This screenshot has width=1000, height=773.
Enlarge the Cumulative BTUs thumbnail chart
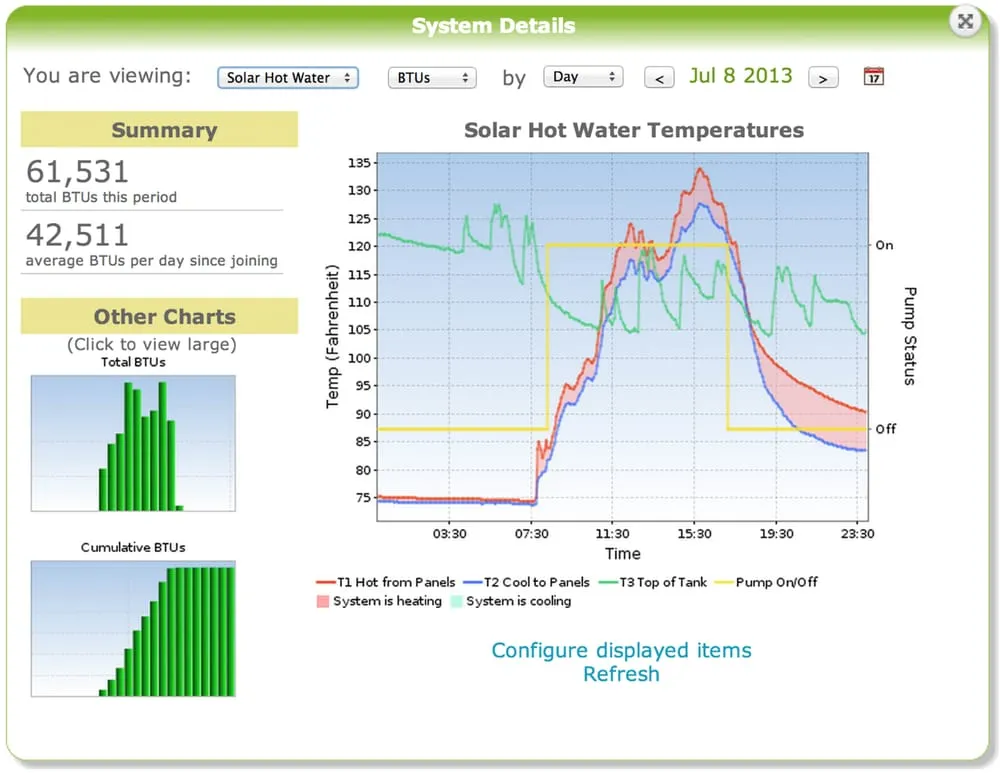[x=133, y=628]
